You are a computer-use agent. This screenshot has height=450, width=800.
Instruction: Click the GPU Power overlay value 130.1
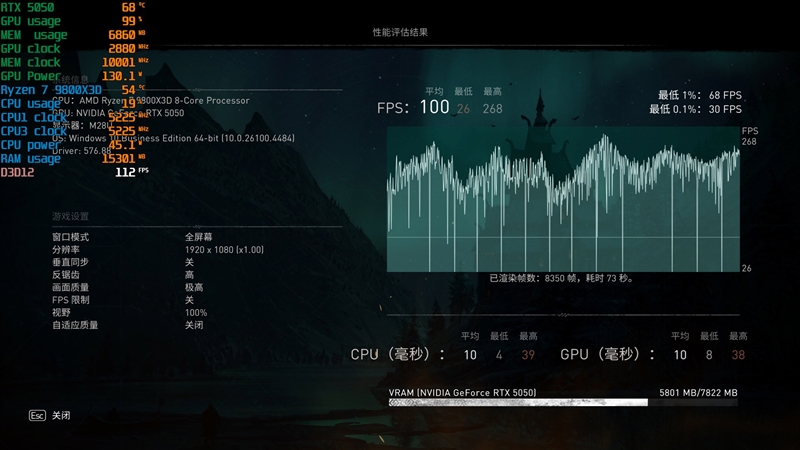click(118, 76)
